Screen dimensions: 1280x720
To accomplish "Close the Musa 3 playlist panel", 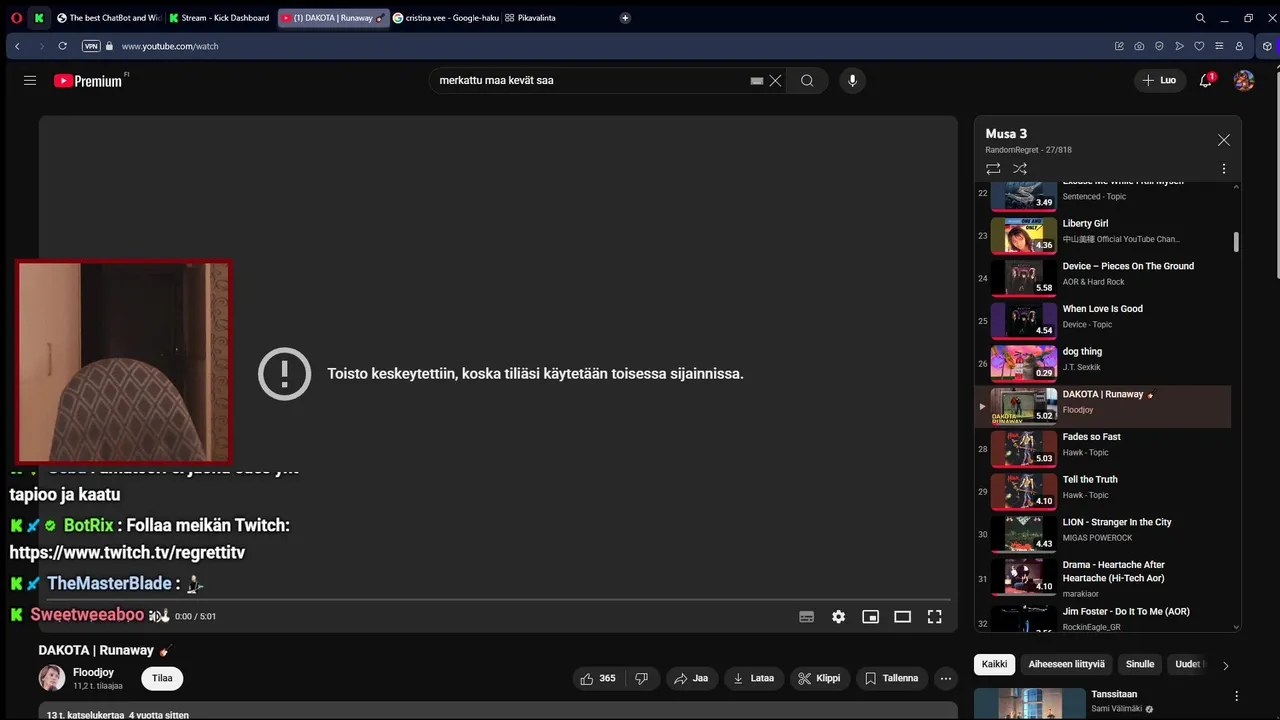I will (1223, 140).
